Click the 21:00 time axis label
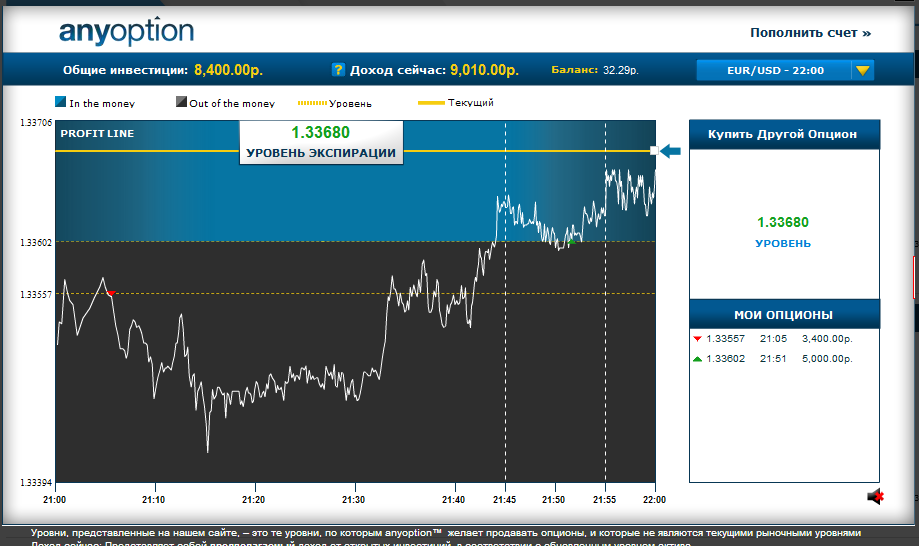 tap(54, 500)
